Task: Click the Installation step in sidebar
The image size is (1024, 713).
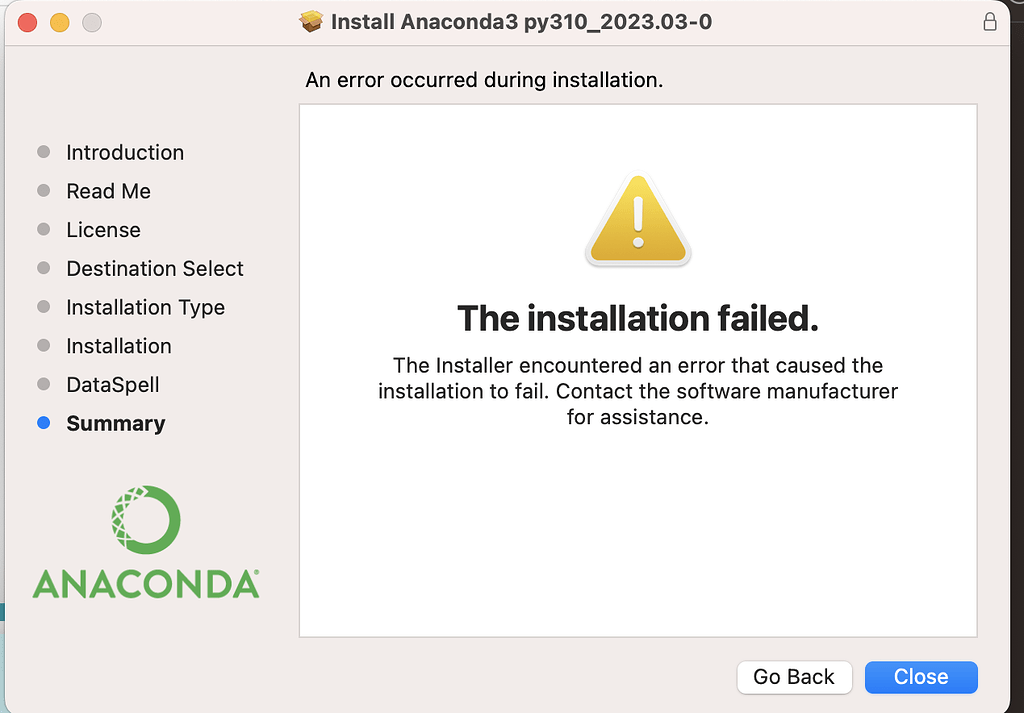Action: point(119,346)
